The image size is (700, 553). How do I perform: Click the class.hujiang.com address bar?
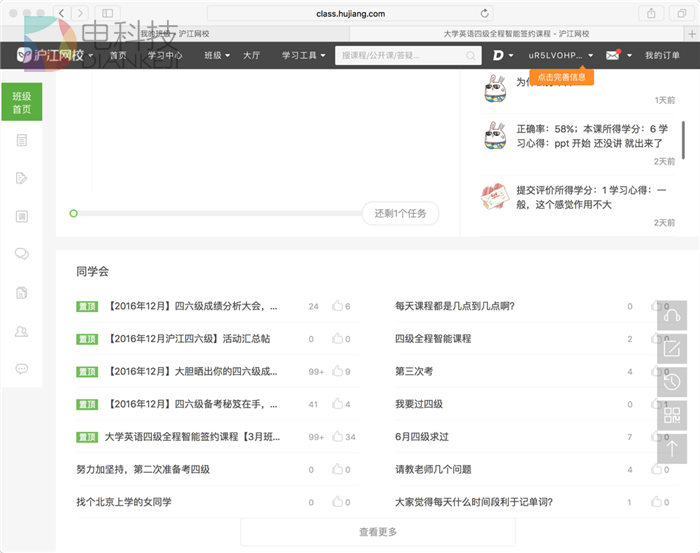[x=350, y=13]
